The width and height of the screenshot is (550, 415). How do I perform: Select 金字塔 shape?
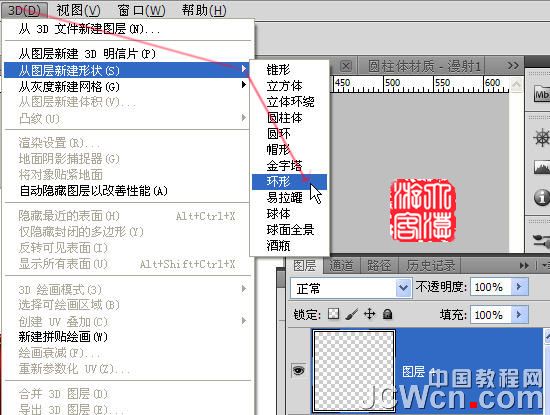[x=289, y=166]
